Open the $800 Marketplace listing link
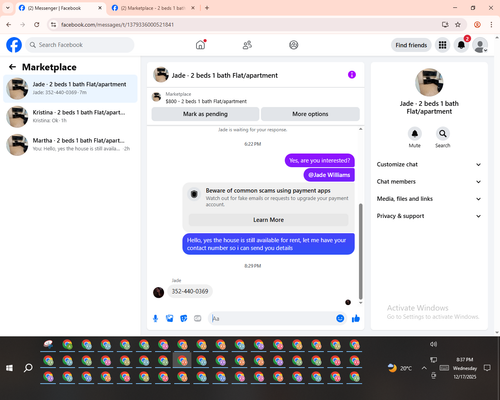The width and height of the screenshot is (500, 400). (206, 101)
